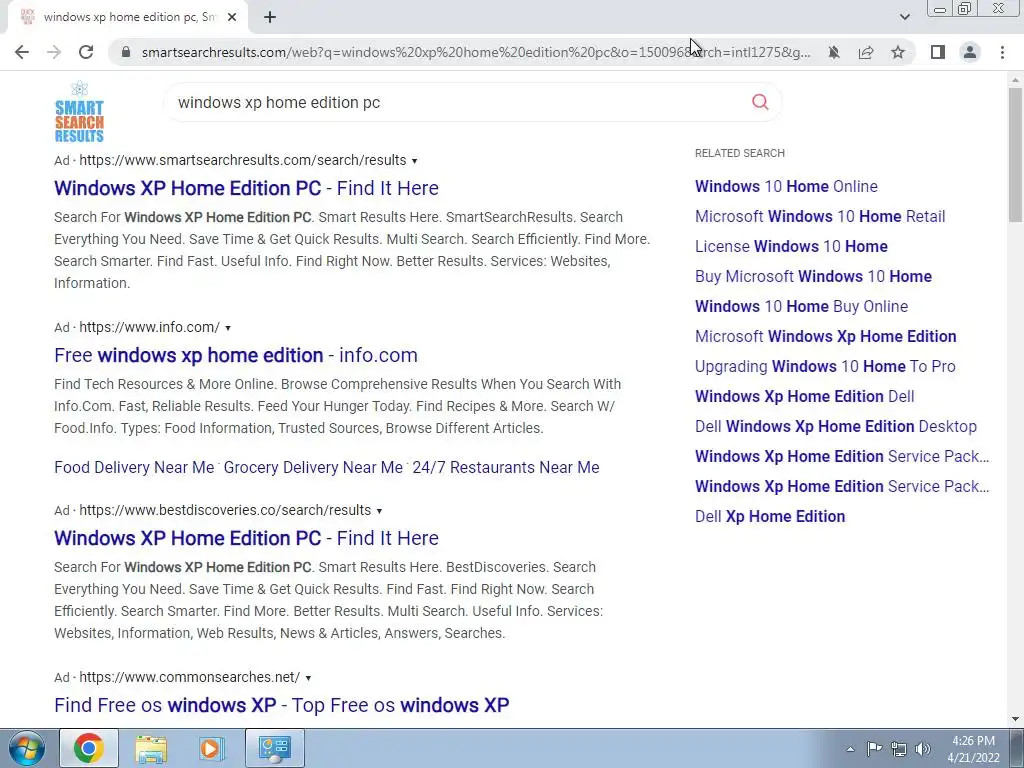Click the browser forward arrow

tap(54, 52)
